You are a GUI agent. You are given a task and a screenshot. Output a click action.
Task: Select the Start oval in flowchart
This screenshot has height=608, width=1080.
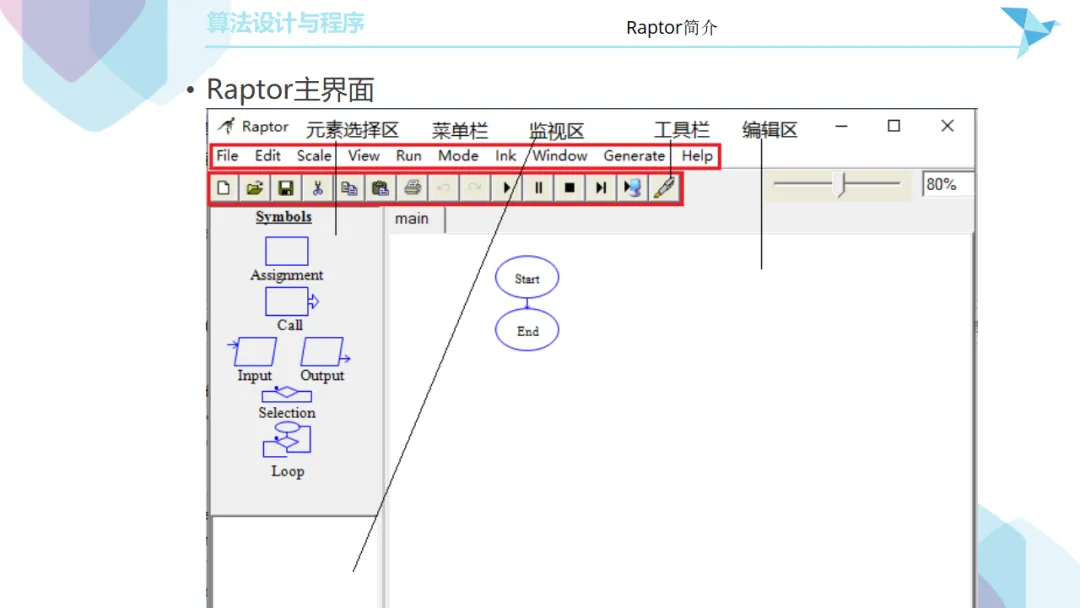pos(527,277)
